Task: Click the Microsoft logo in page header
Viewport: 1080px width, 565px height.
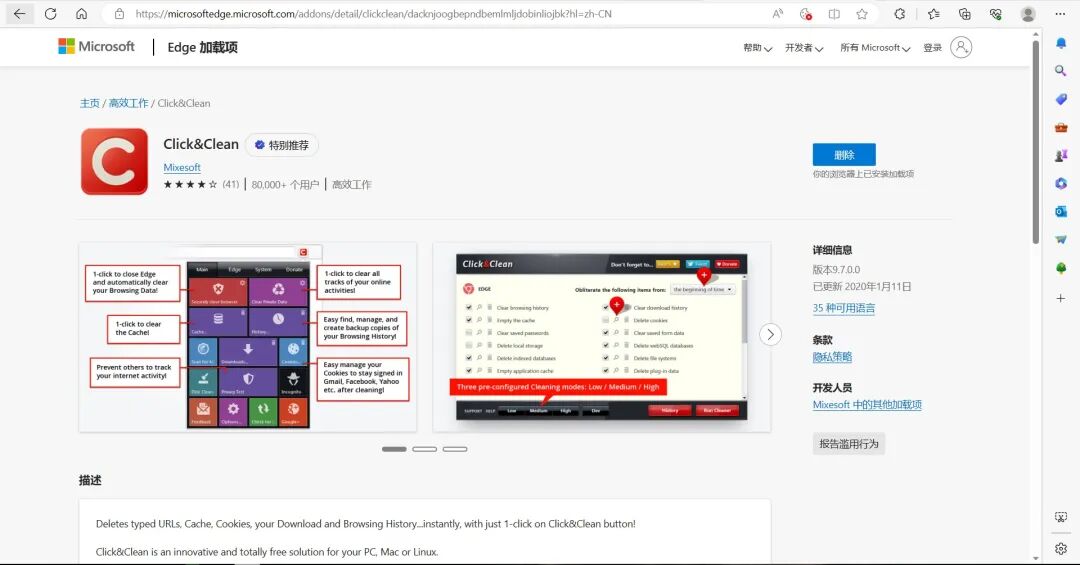Action: click(x=96, y=46)
